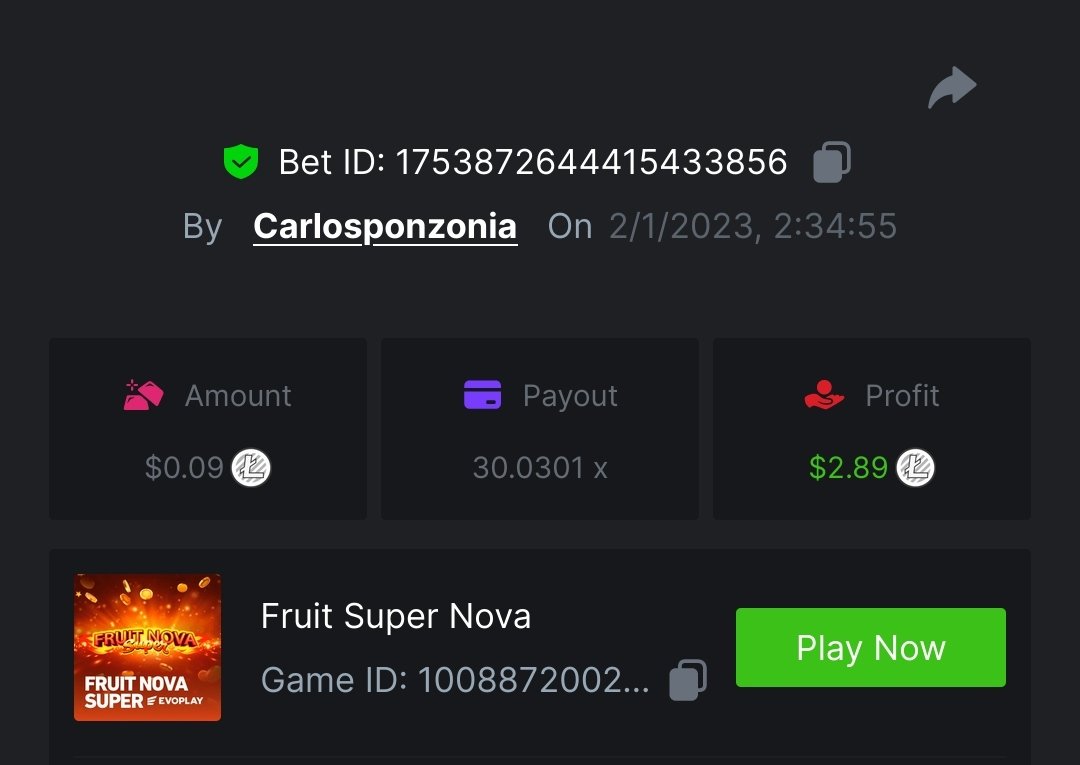Screen dimensions: 1080x765
Task: Select the Bet ID number text
Action: [591, 162]
